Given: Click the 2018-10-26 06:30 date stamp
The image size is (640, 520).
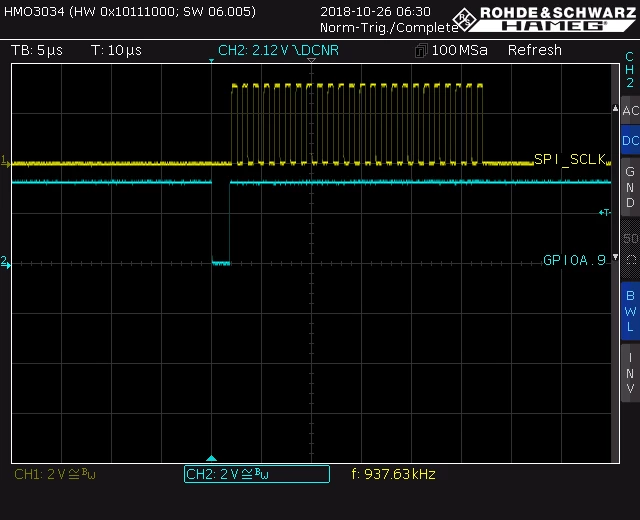Looking at the screenshot, I should [x=375, y=11].
